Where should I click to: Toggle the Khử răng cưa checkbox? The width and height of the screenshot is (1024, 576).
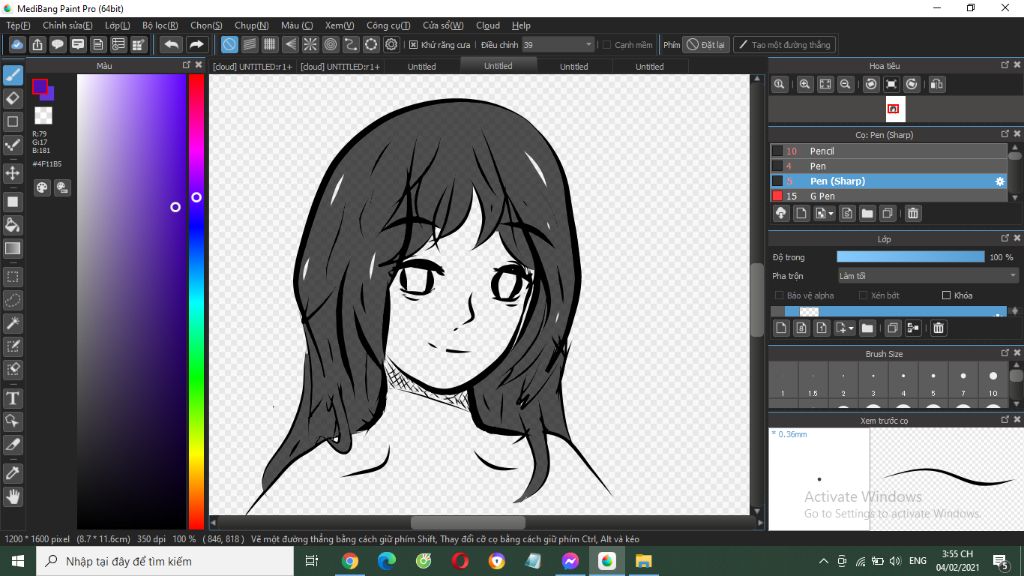coord(413,44)
